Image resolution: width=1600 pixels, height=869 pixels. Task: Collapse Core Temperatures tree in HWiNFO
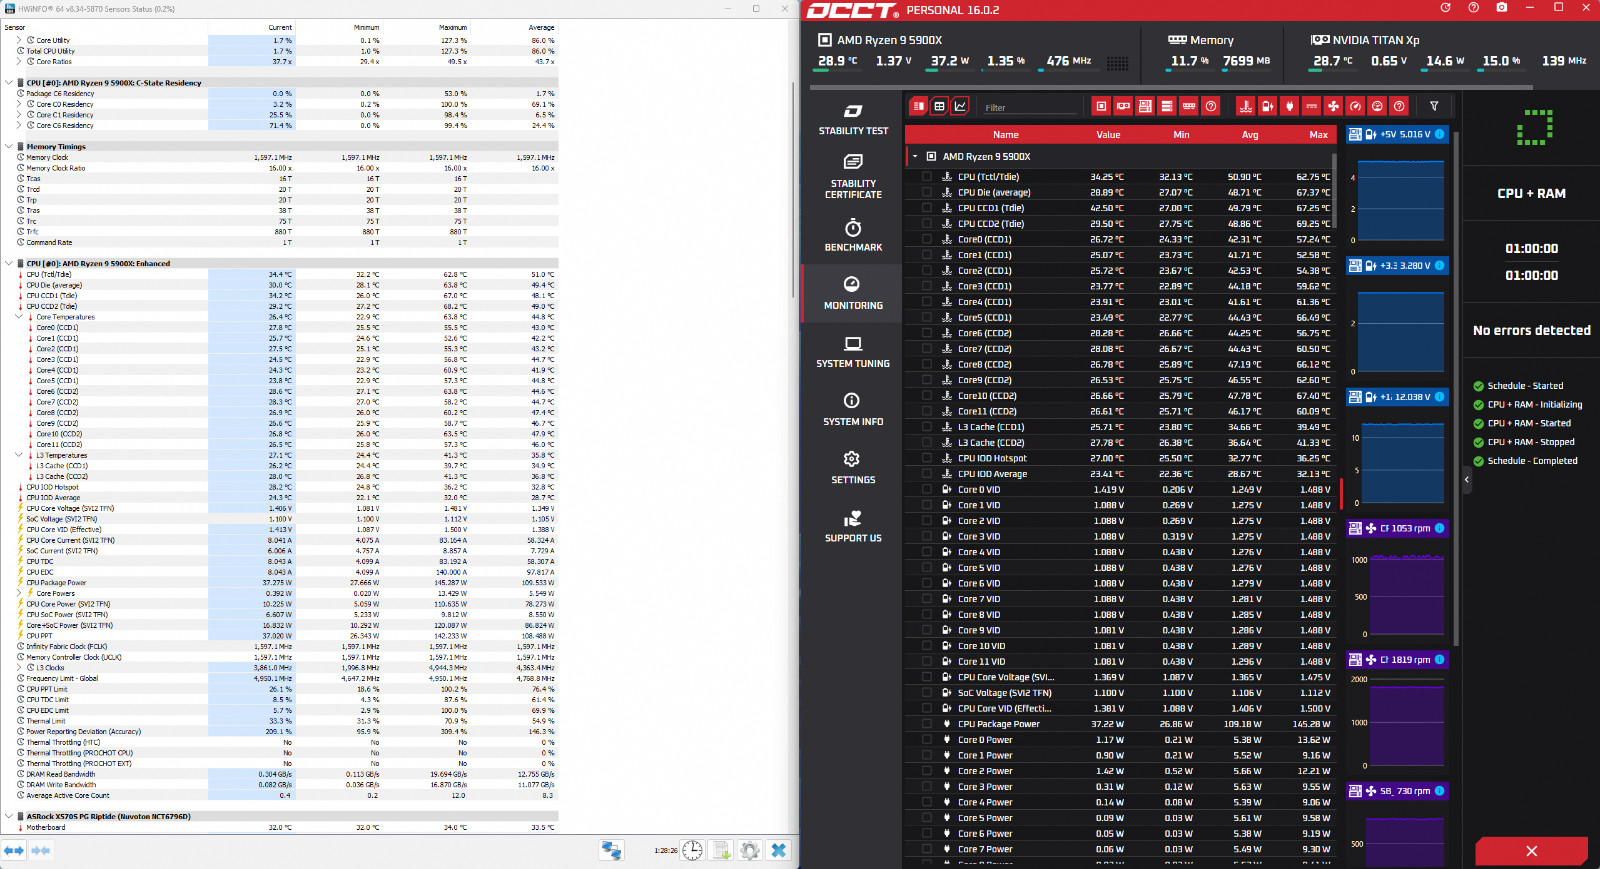pyautogui.click(x=19, y=317)
